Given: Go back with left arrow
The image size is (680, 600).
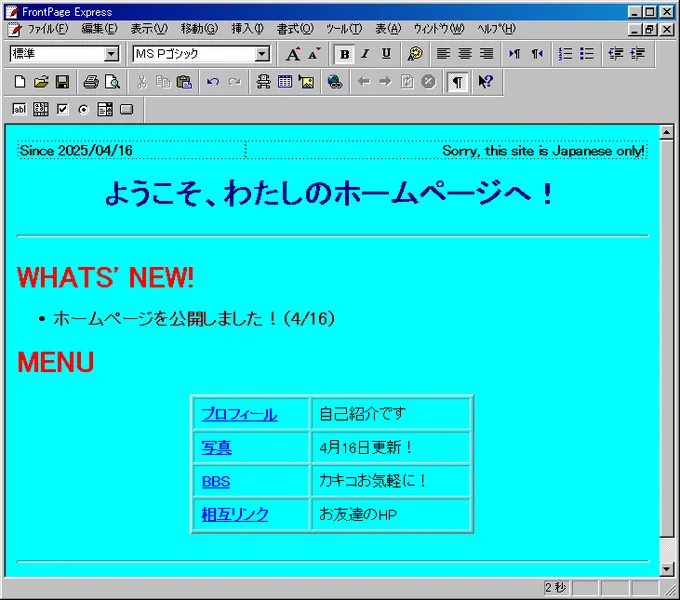Looking at the screenshot, I should [x=364, y=82].
